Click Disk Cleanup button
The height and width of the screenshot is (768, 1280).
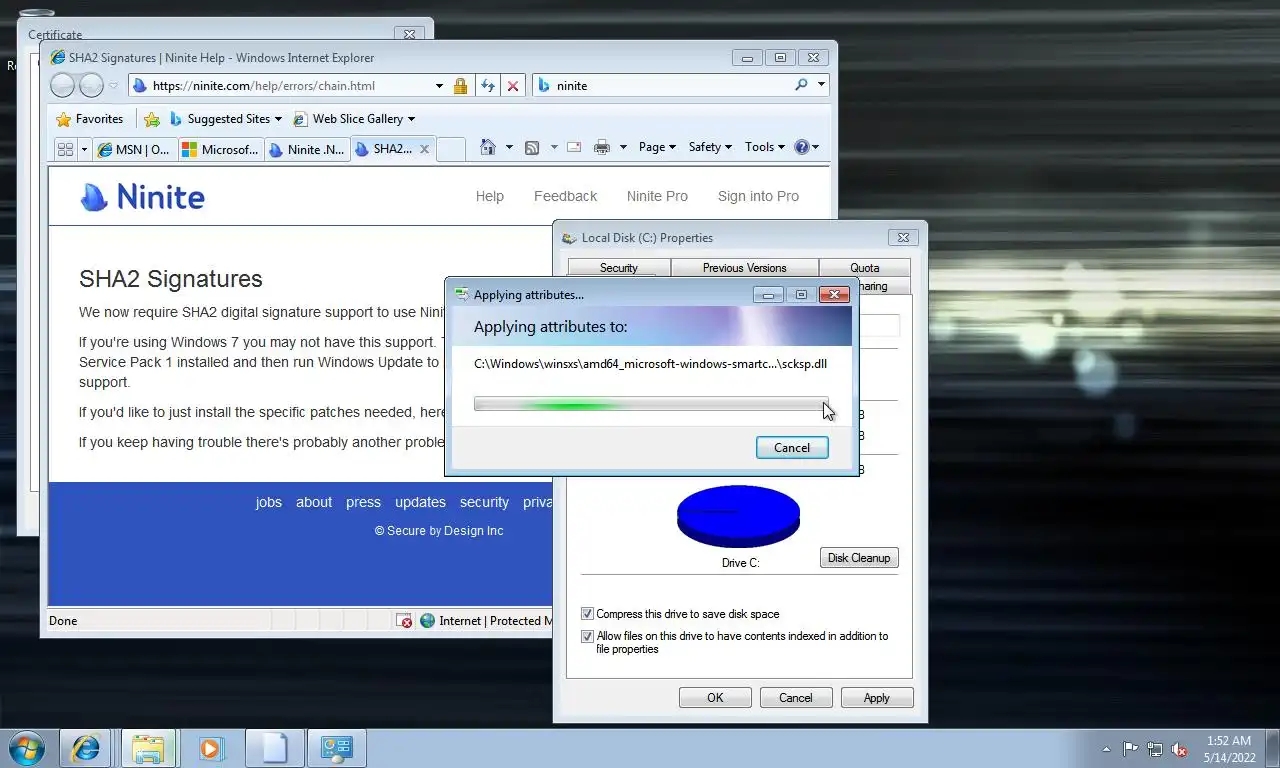859,558
